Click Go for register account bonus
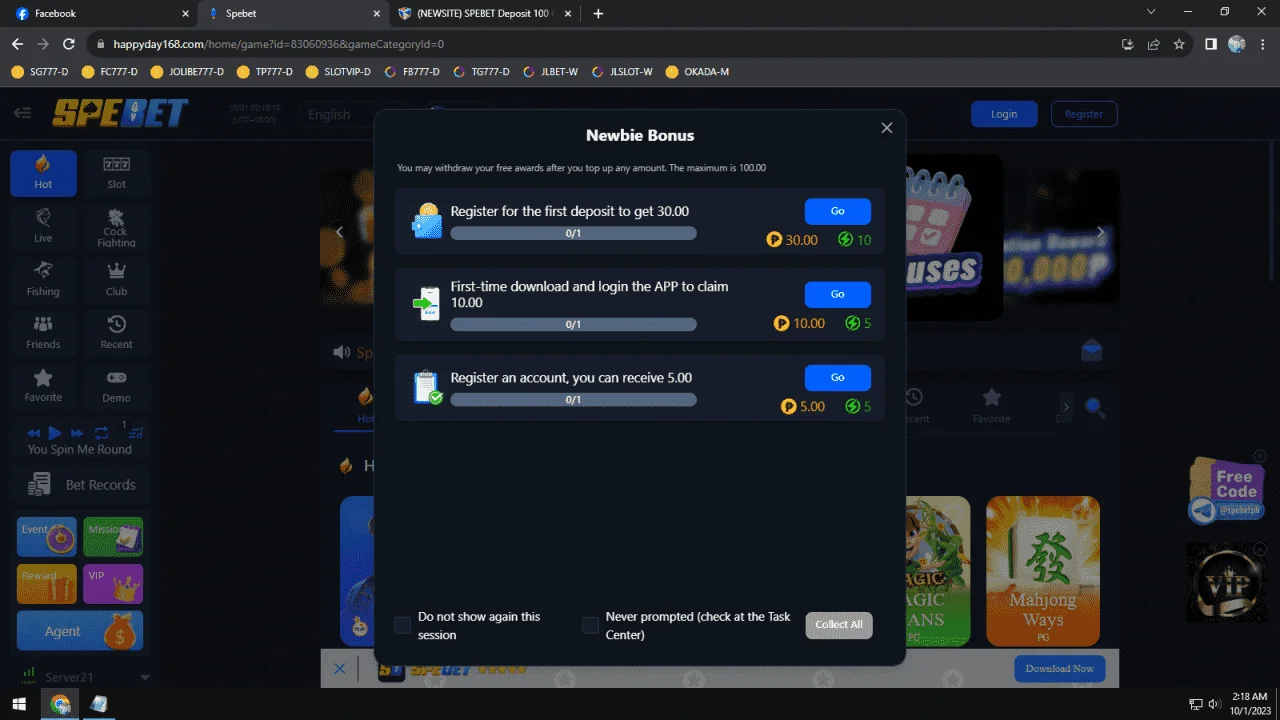This screenshot has height=720, width=1280. coord(837,377)
